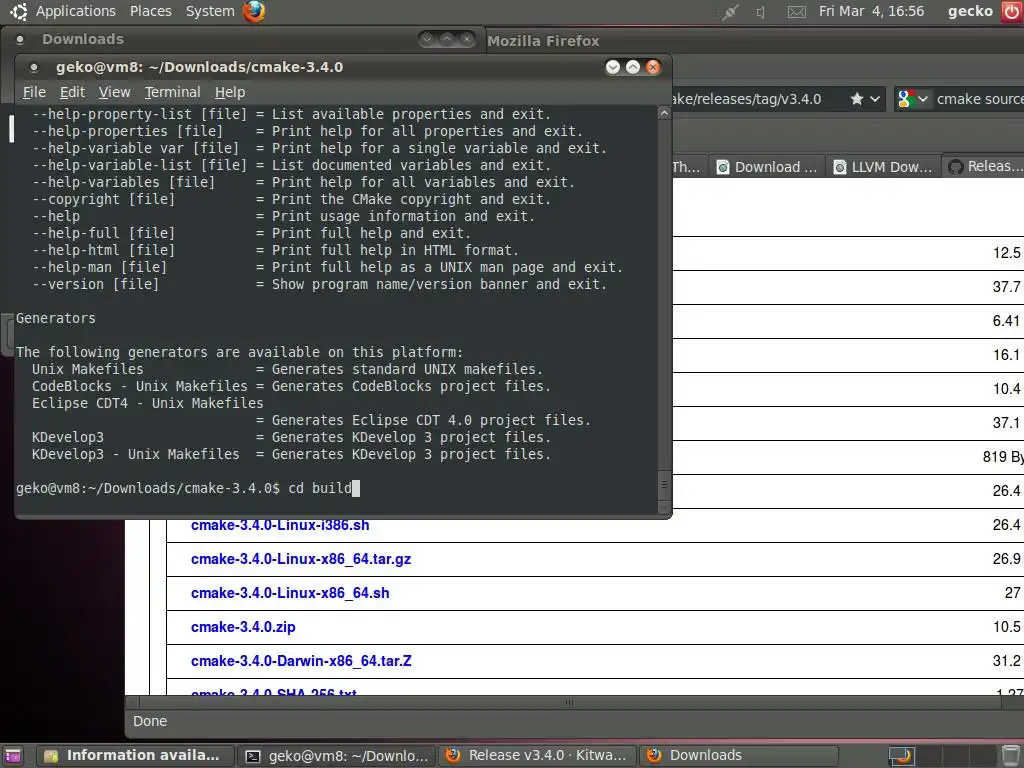This screenshot has width=1024, height=768.
Task: Open the network connection indicator icon
Action: [730, 12]
